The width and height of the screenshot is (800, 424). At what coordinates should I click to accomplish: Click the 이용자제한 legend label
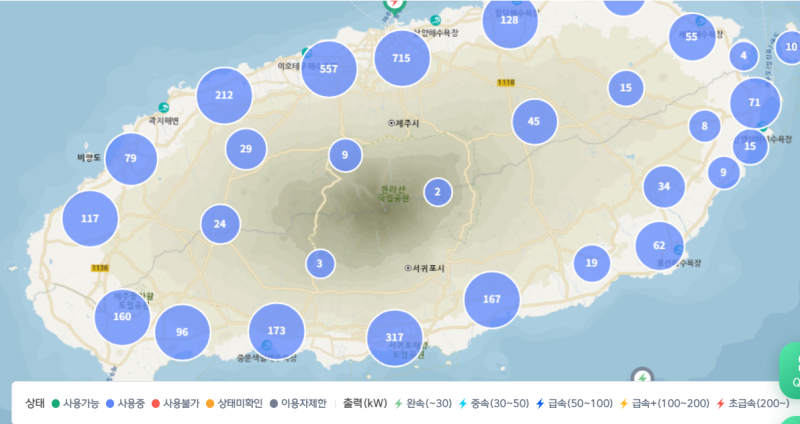coord(303,404)
